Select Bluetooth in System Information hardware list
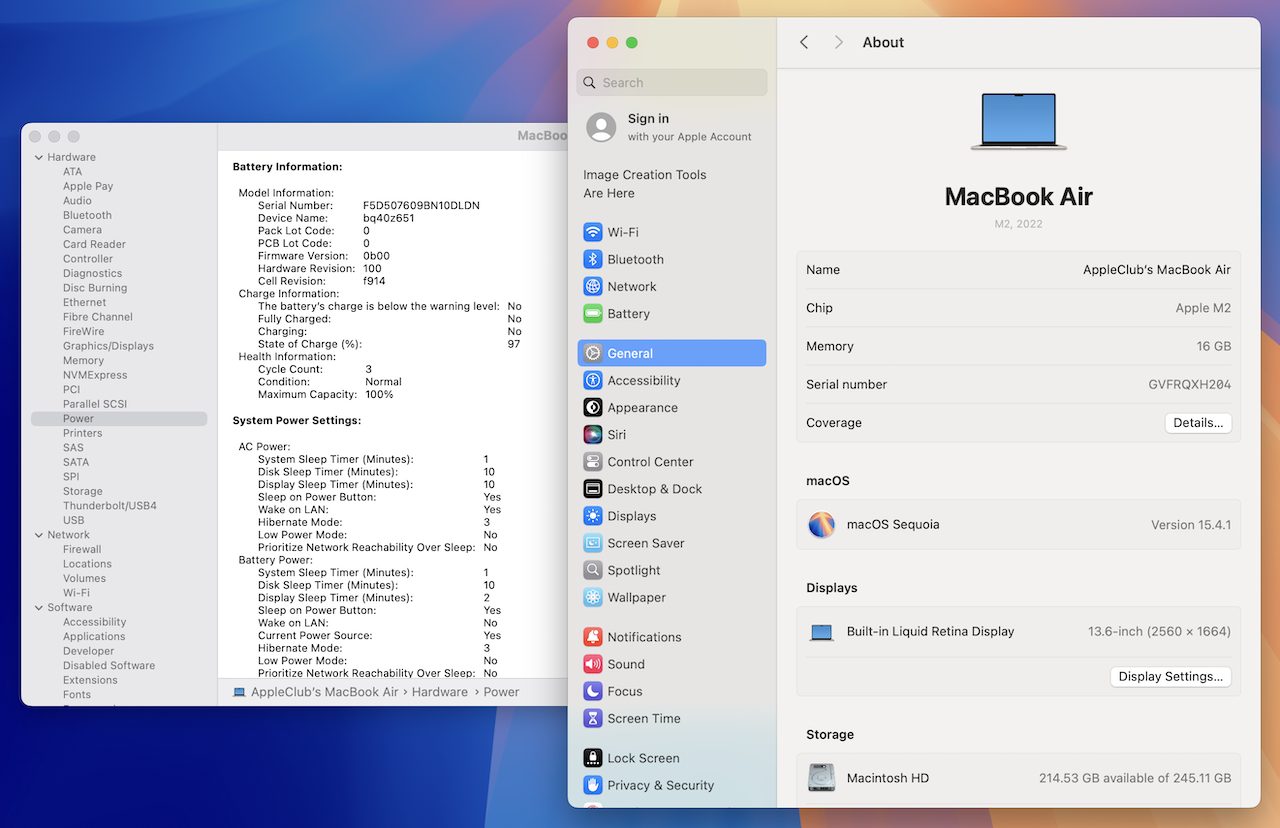The image size is (1280, 828). [x=87, y=215]
